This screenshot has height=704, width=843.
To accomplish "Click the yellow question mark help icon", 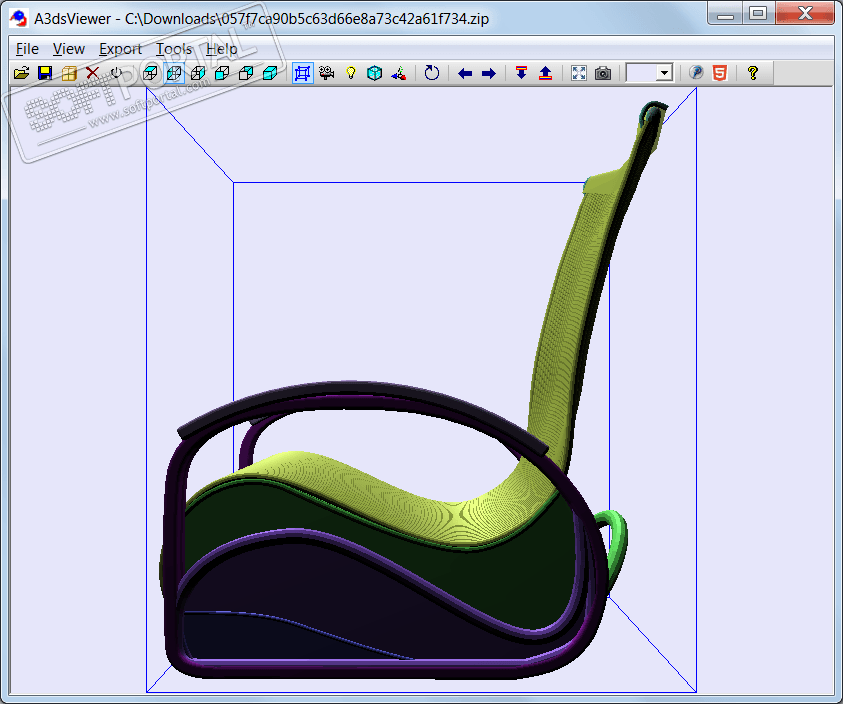I will 753,73.
